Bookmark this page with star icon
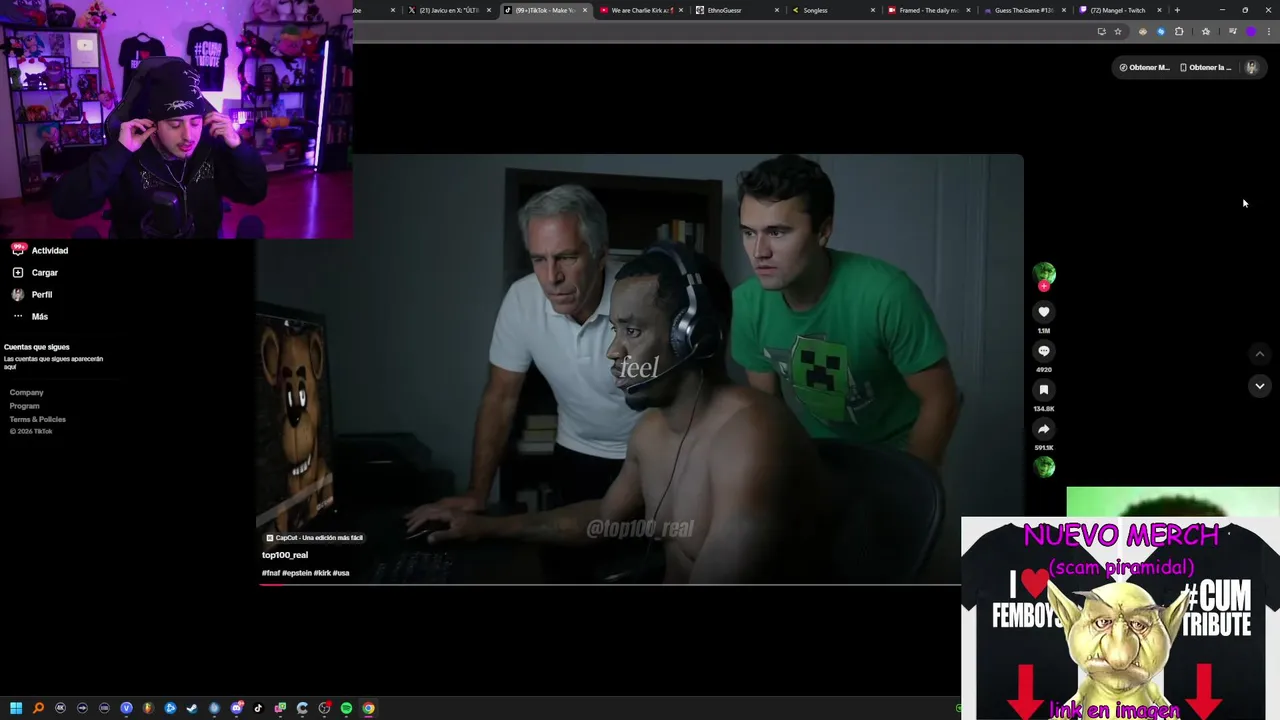 1118,31
